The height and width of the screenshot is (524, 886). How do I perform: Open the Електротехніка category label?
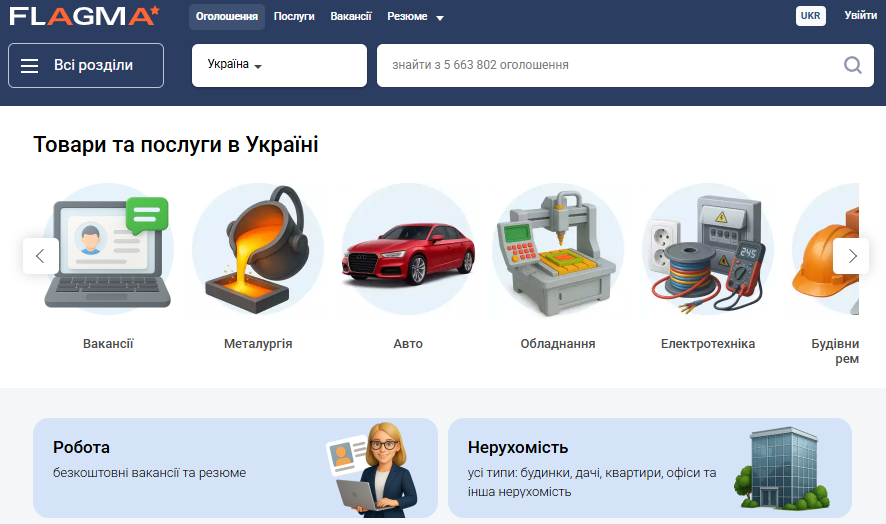tap(708, 344)
